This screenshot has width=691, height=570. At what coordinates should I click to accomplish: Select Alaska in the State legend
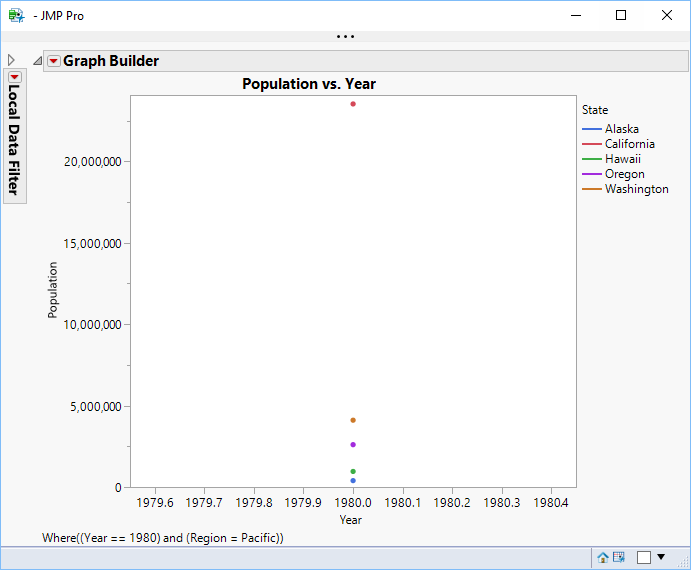(x=621, y=129)
